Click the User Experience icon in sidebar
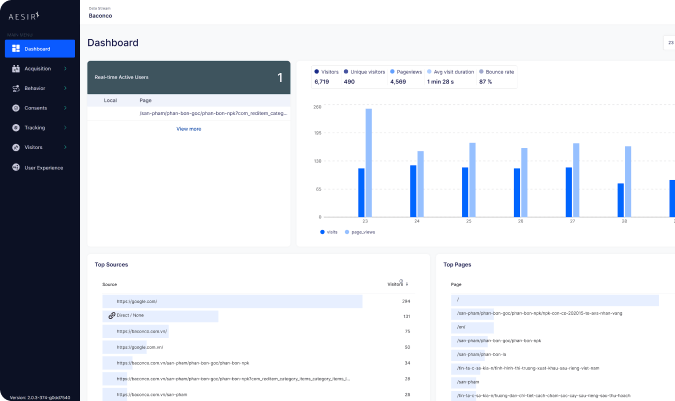Image resolution: width=675 pixels, height=401 pixels. (16, 167)
